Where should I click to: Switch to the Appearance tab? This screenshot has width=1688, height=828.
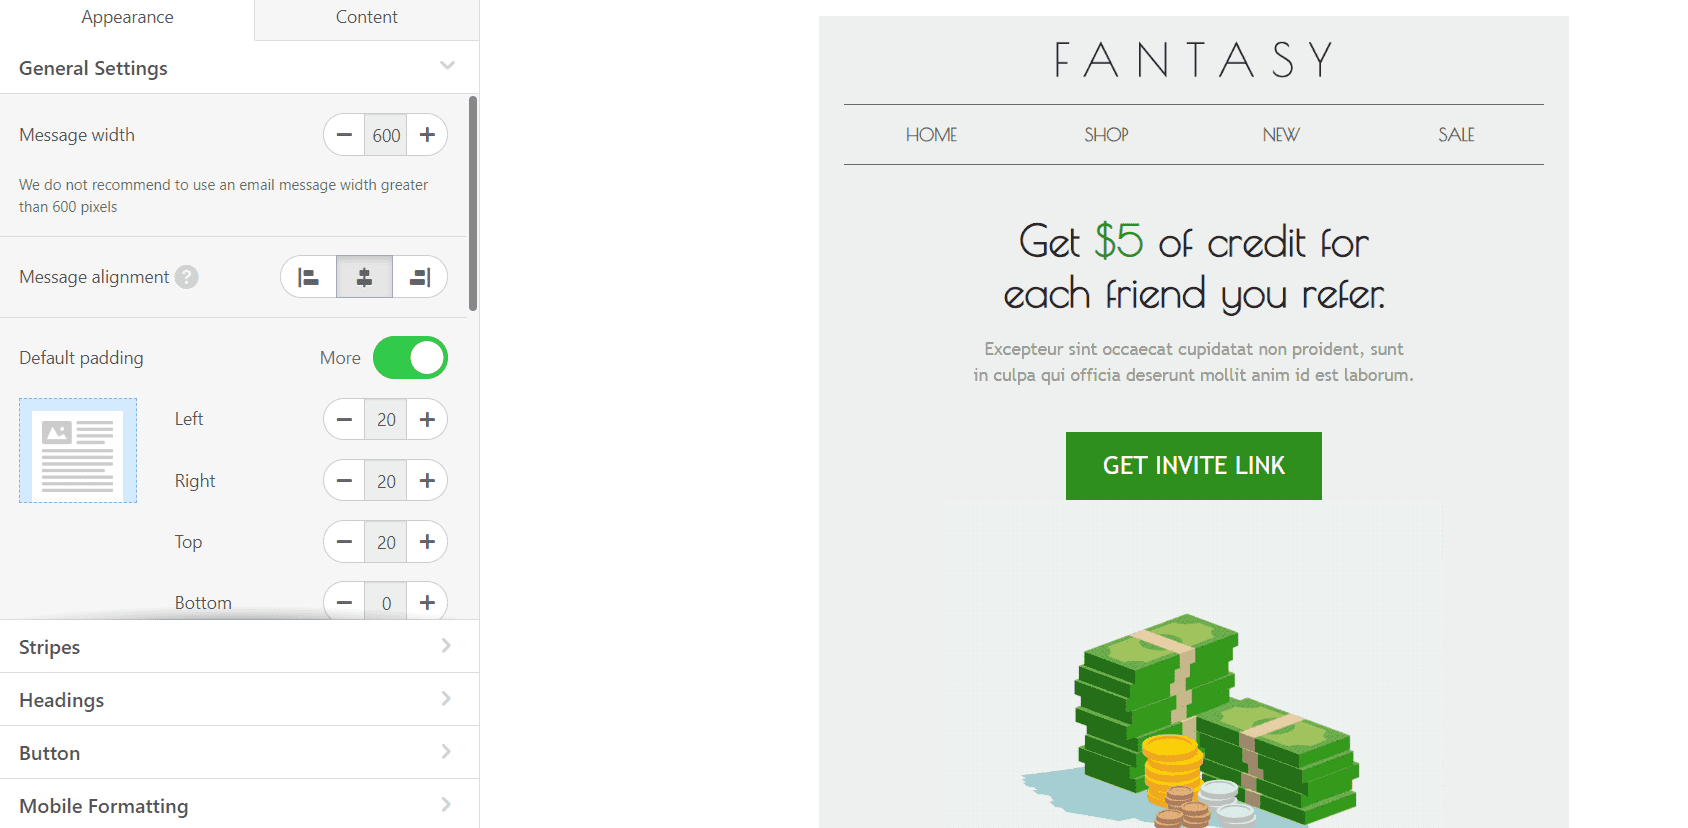(127, 17)
